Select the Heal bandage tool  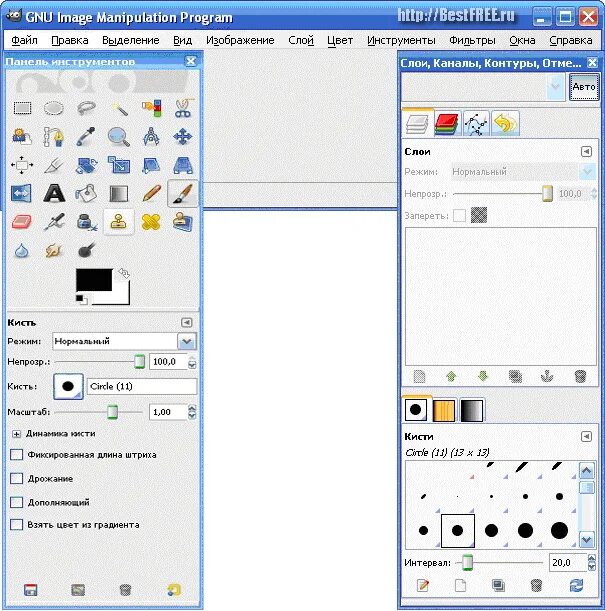click(x=151, y=222)
